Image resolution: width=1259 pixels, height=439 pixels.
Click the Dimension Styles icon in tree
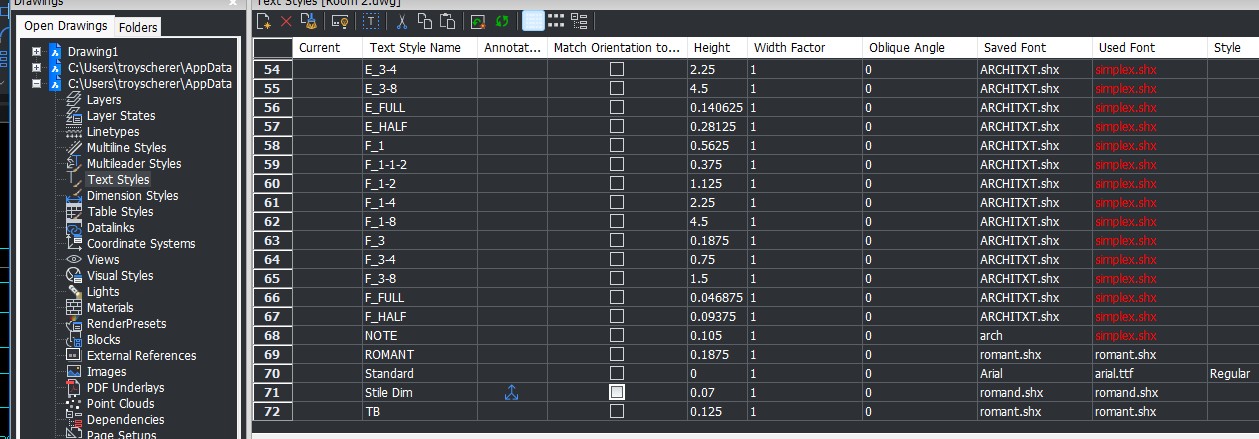coord(74,195)
